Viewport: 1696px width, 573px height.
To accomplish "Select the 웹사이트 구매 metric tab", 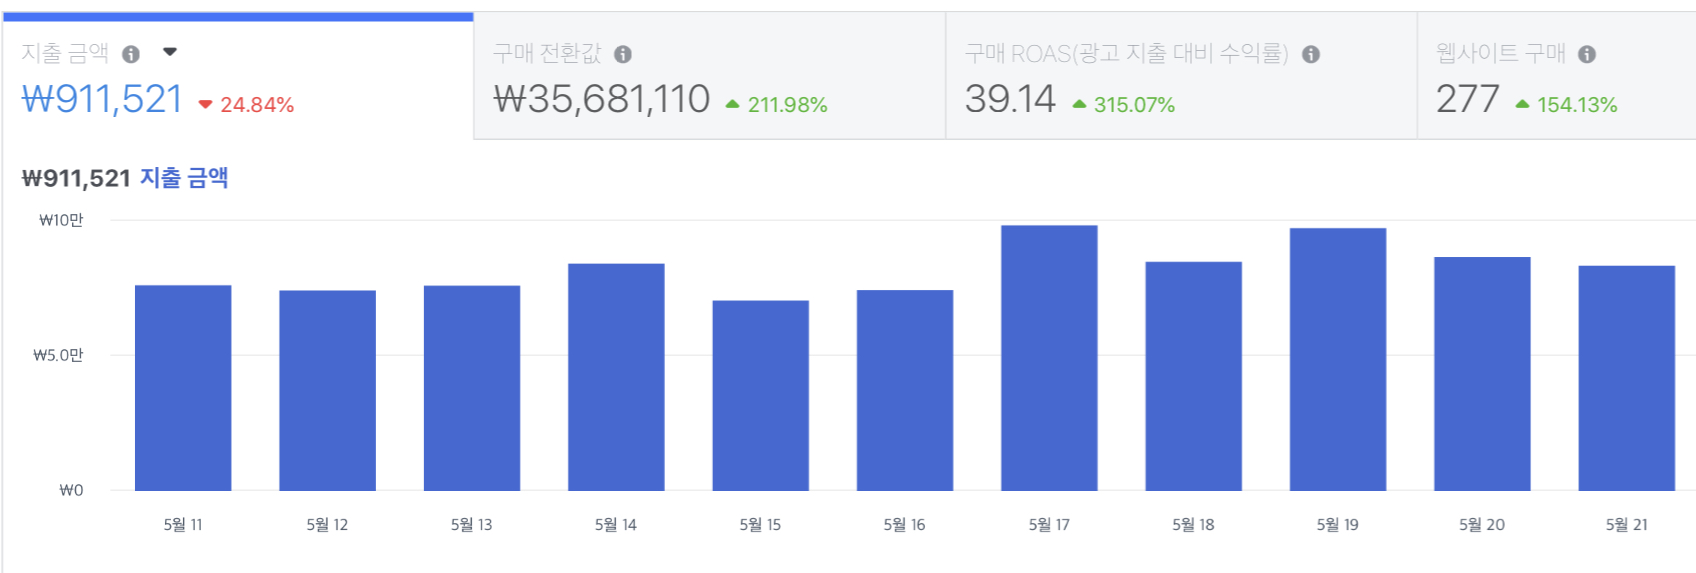I will point(1557,76).
